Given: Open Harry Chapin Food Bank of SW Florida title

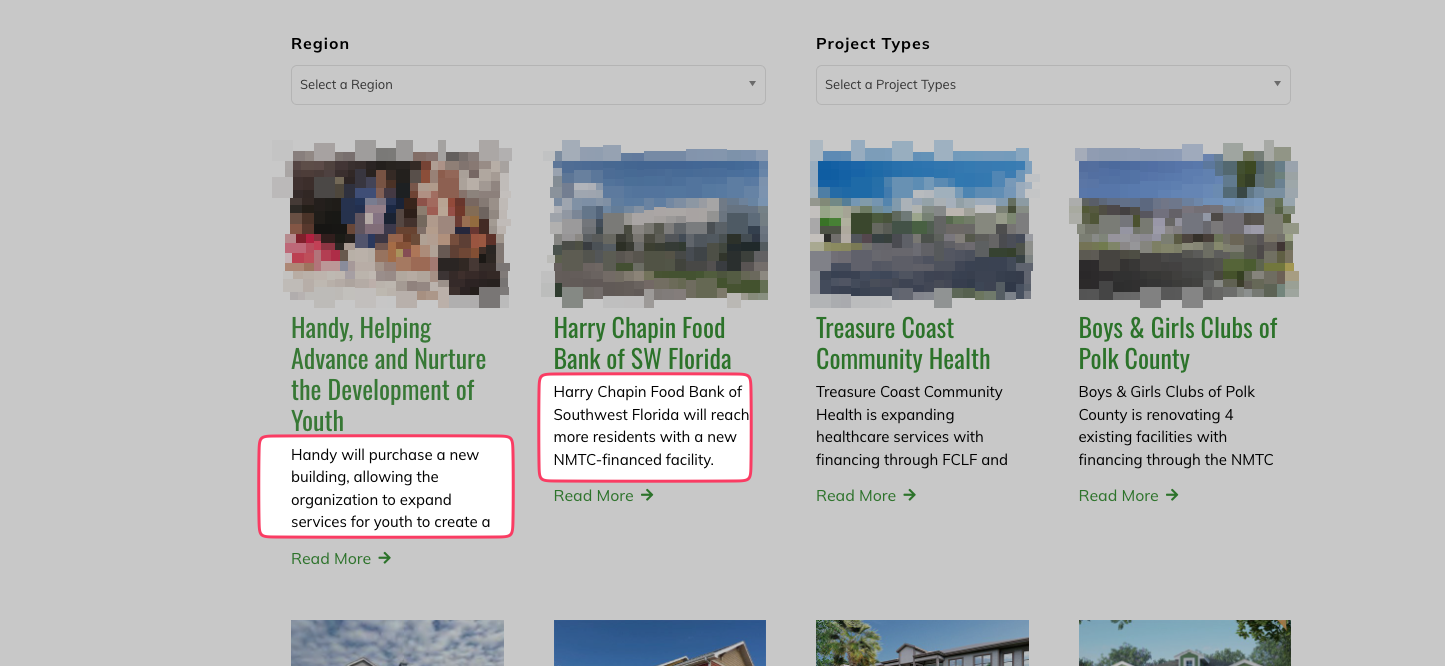Looking at the screenshot, I should click(643, 343).
